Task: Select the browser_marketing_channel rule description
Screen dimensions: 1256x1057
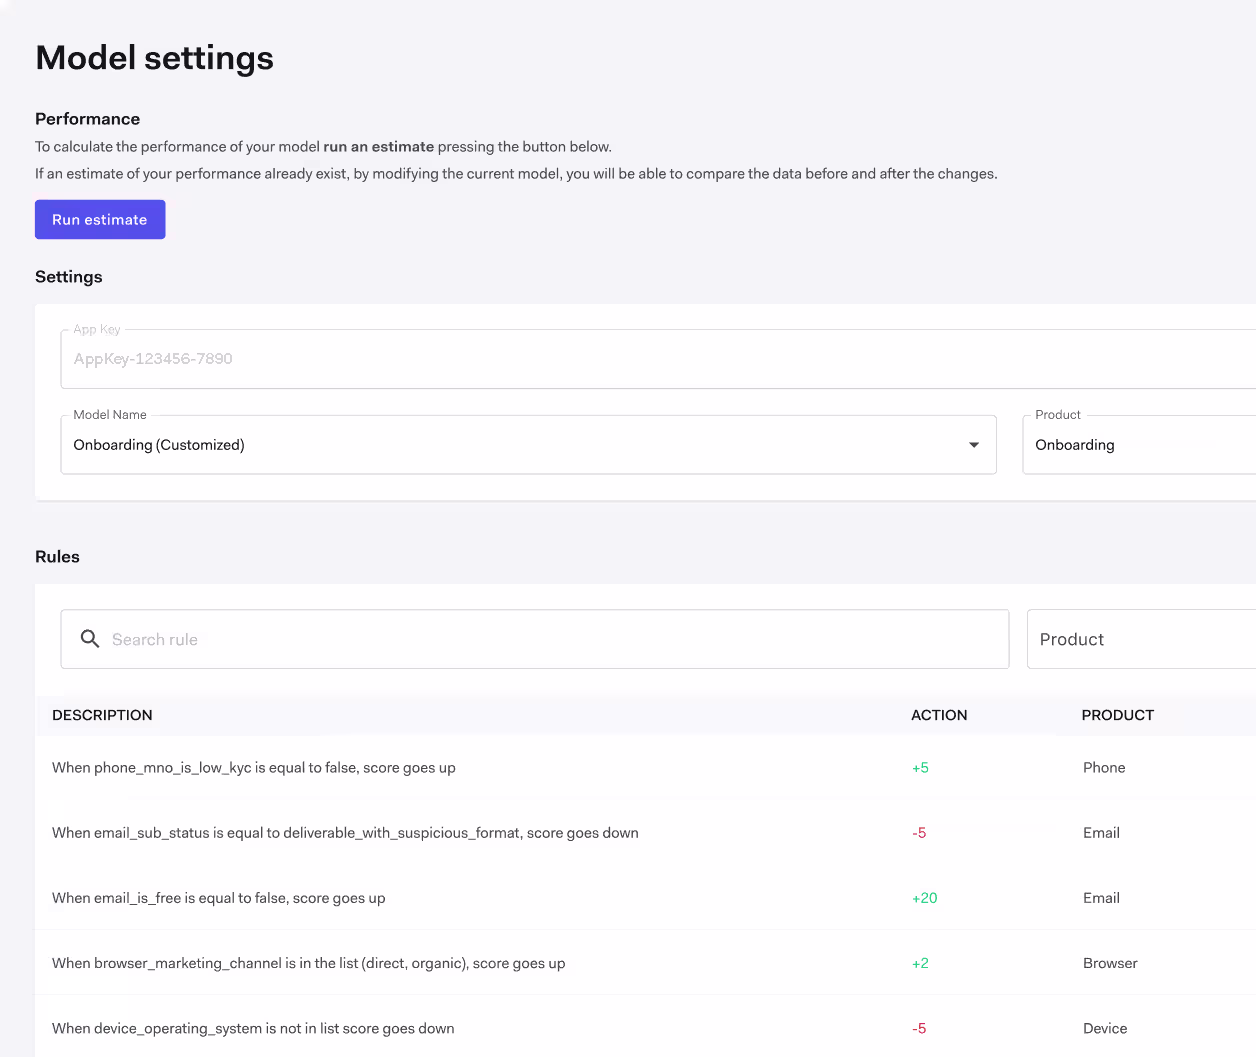Action: click(309, 963)
